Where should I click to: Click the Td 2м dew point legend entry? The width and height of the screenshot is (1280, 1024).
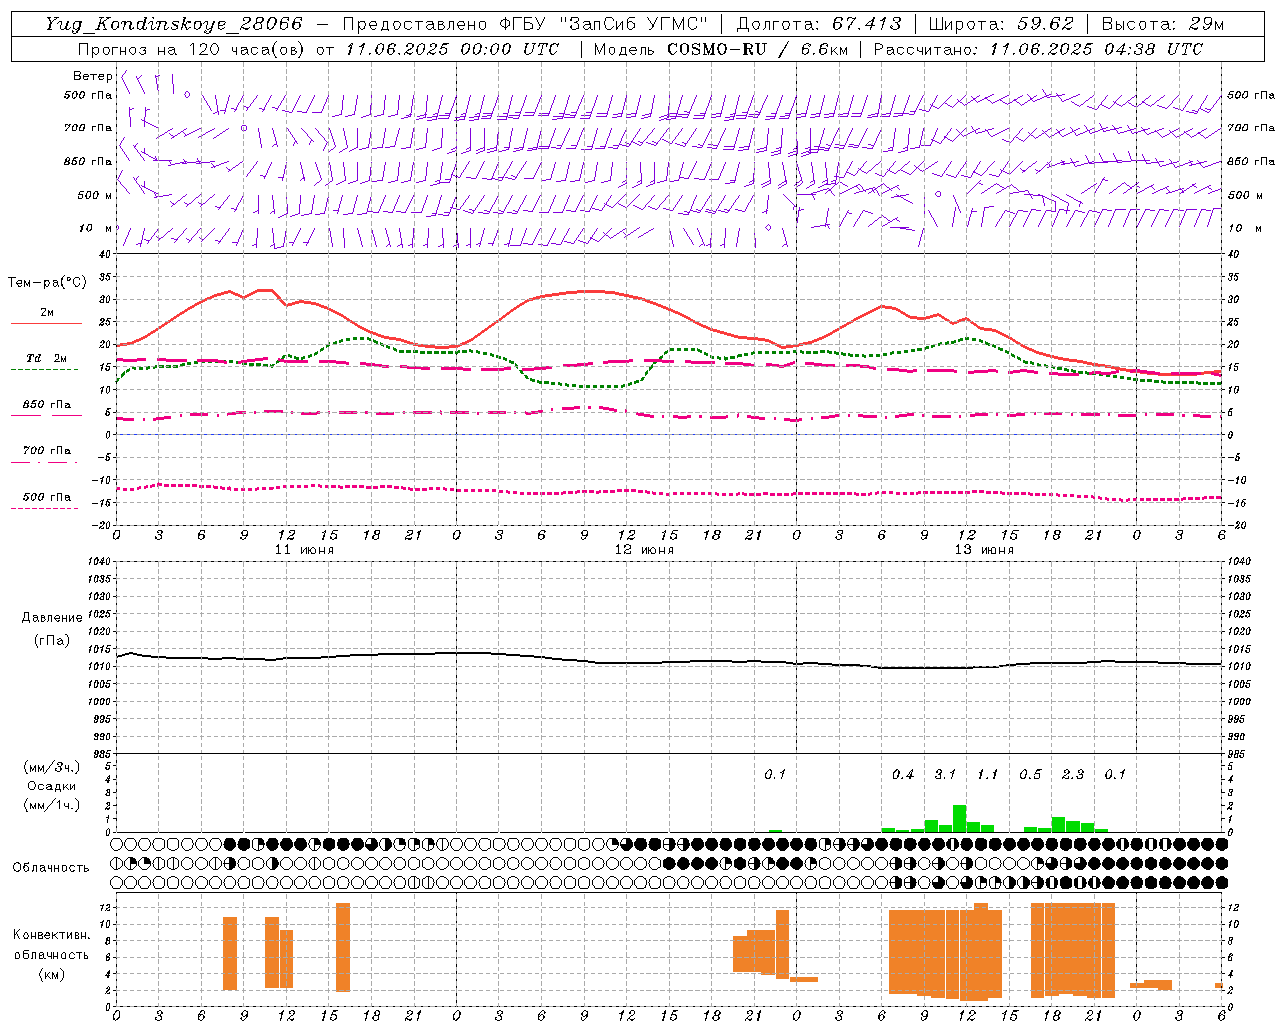point(46,362)
